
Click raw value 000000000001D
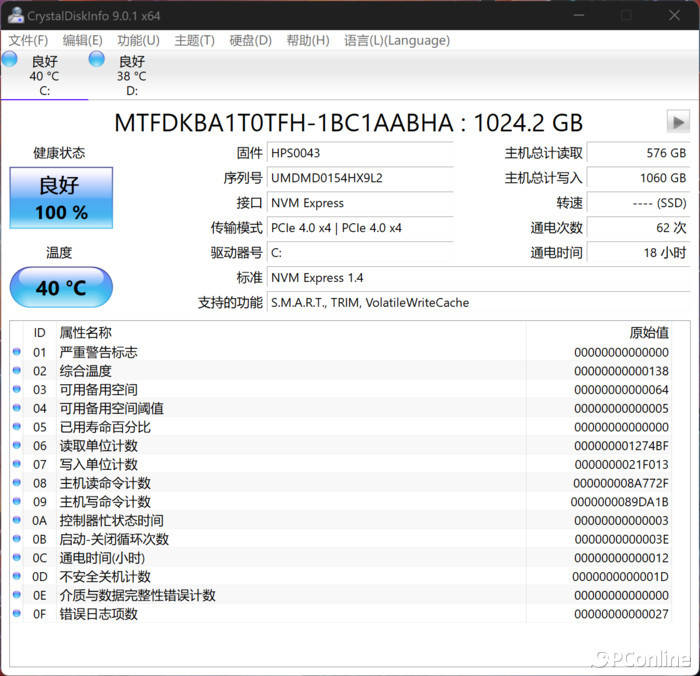(x=621, y=577)
